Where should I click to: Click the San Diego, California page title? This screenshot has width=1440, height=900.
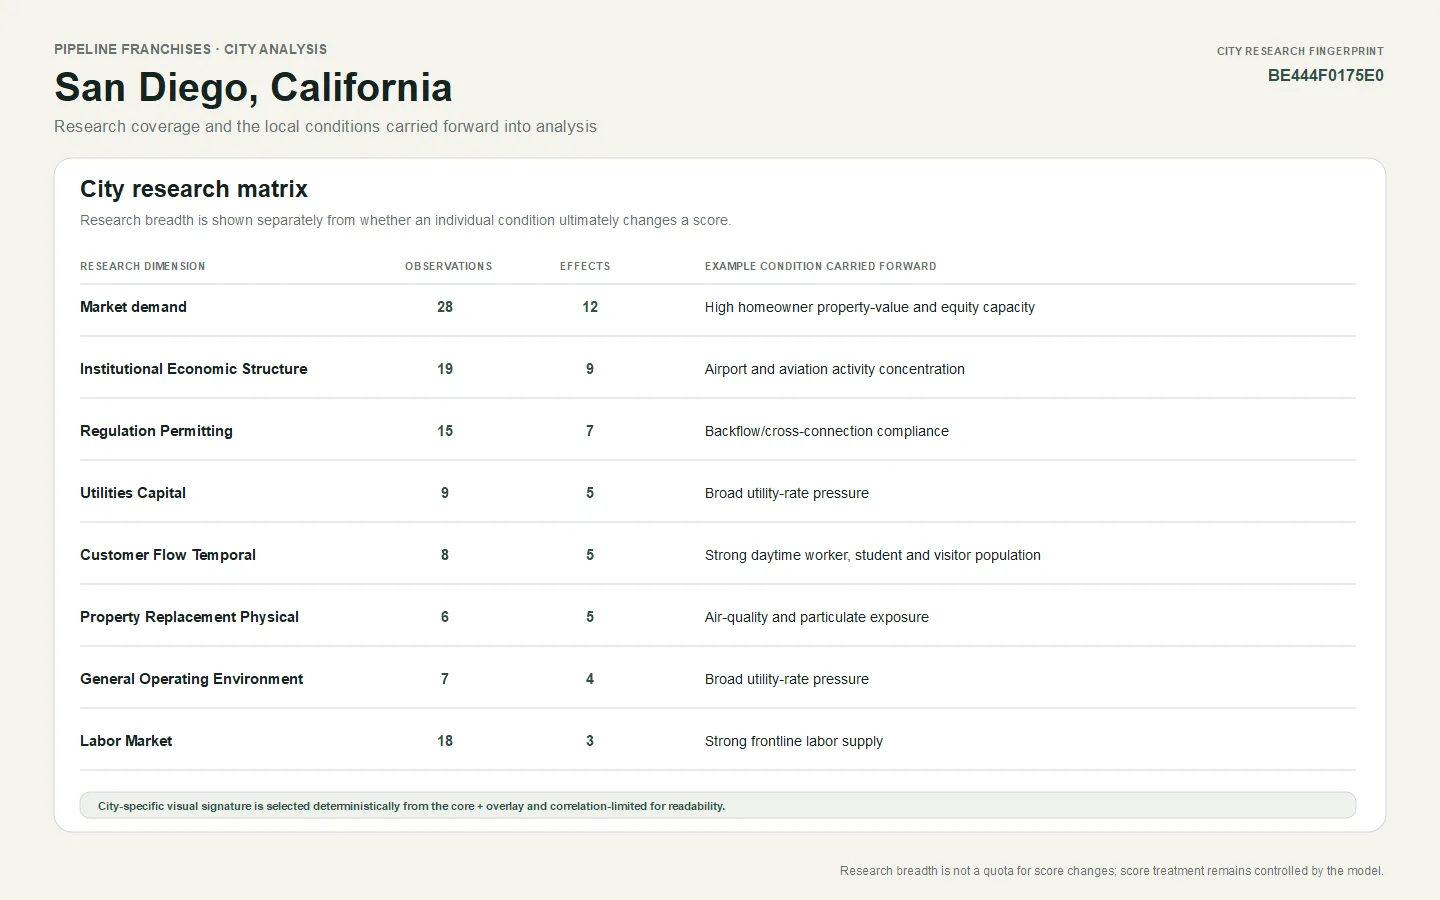point(253,88)
